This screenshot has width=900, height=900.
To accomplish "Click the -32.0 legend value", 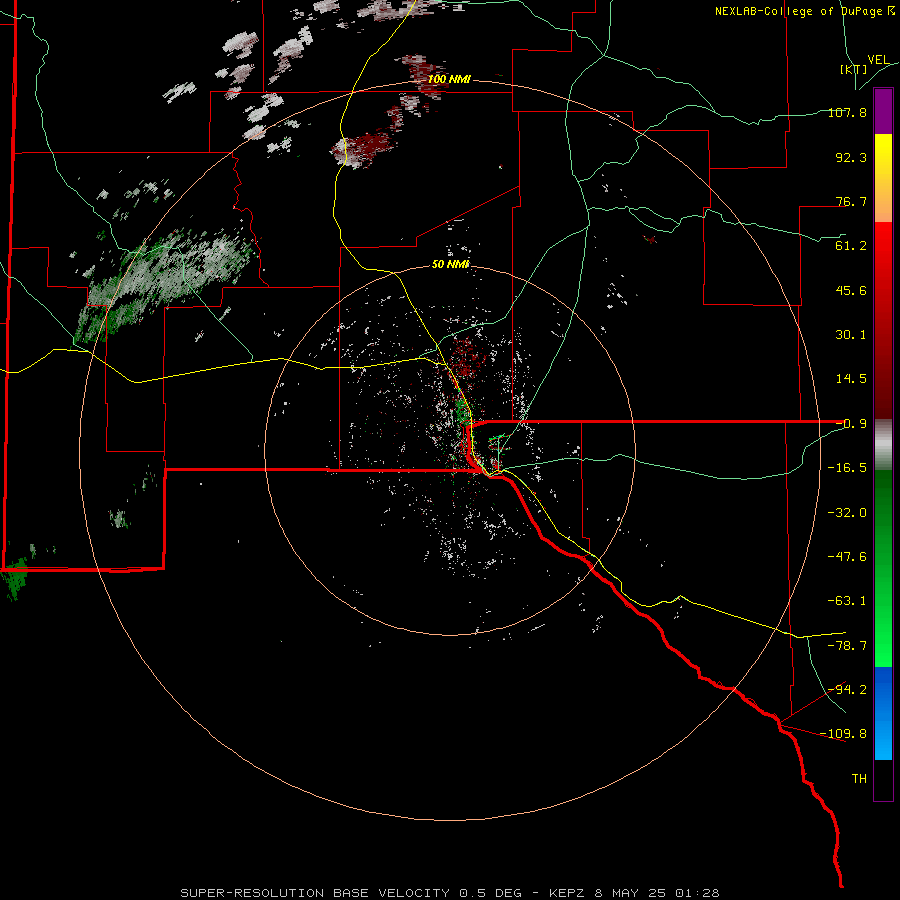I will pos(847,513).
